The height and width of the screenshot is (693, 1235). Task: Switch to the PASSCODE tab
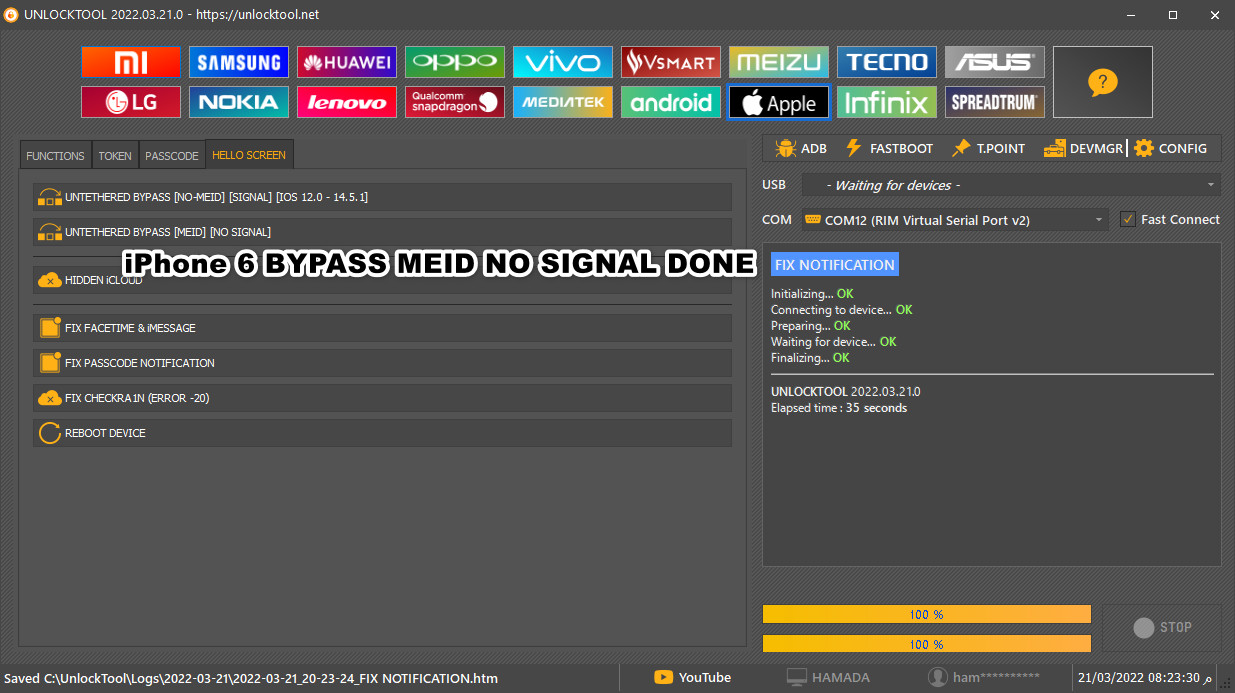coord(172,156)
